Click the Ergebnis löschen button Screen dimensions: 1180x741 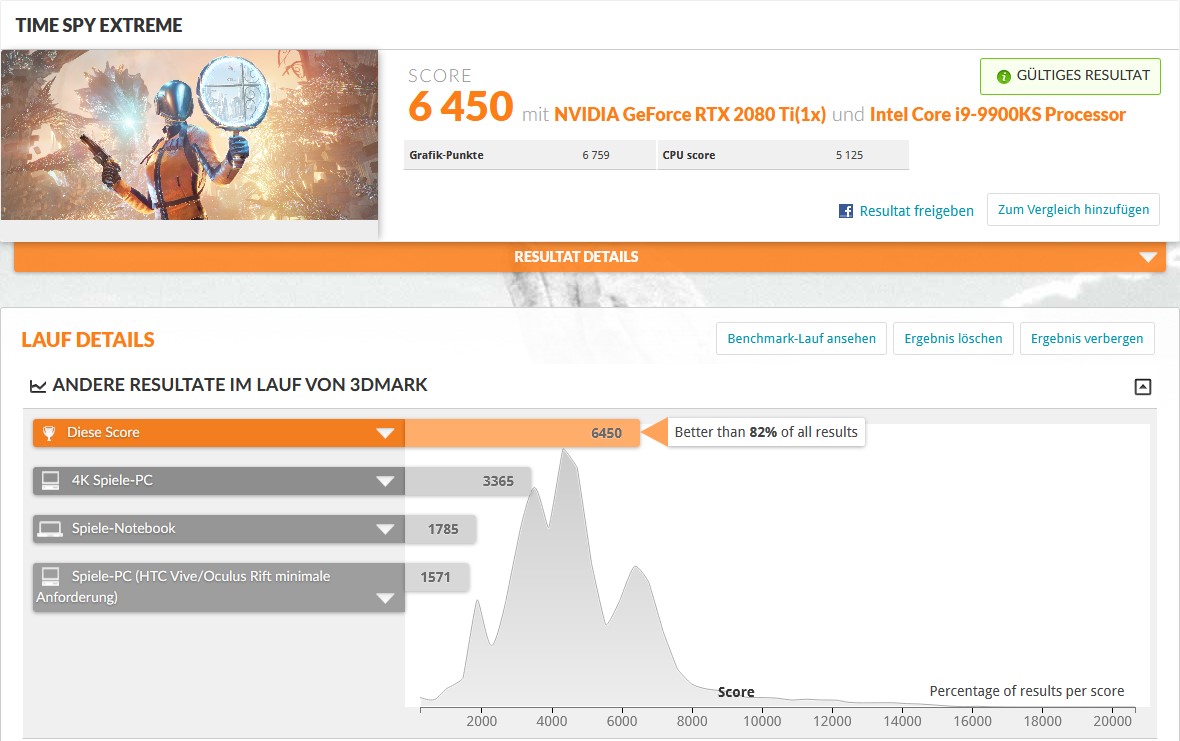[x=953, y=339]
